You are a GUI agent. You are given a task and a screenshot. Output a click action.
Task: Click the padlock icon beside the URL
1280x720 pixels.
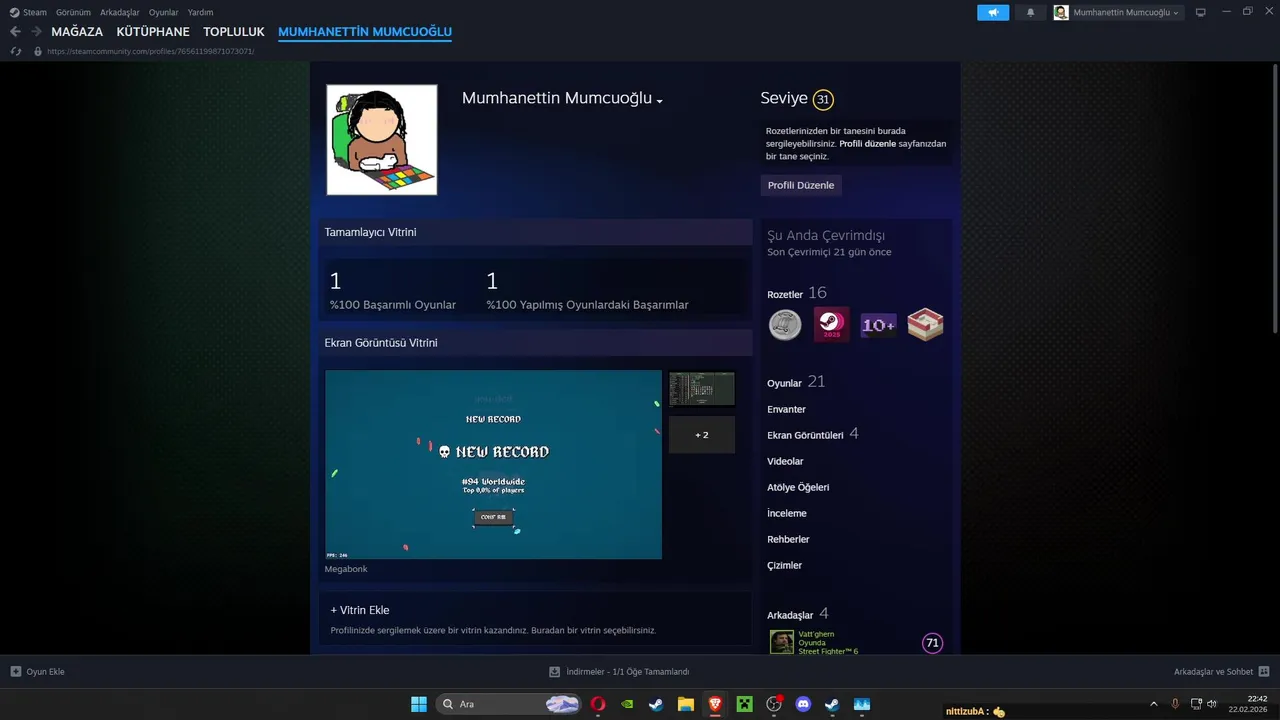point(38,51)
